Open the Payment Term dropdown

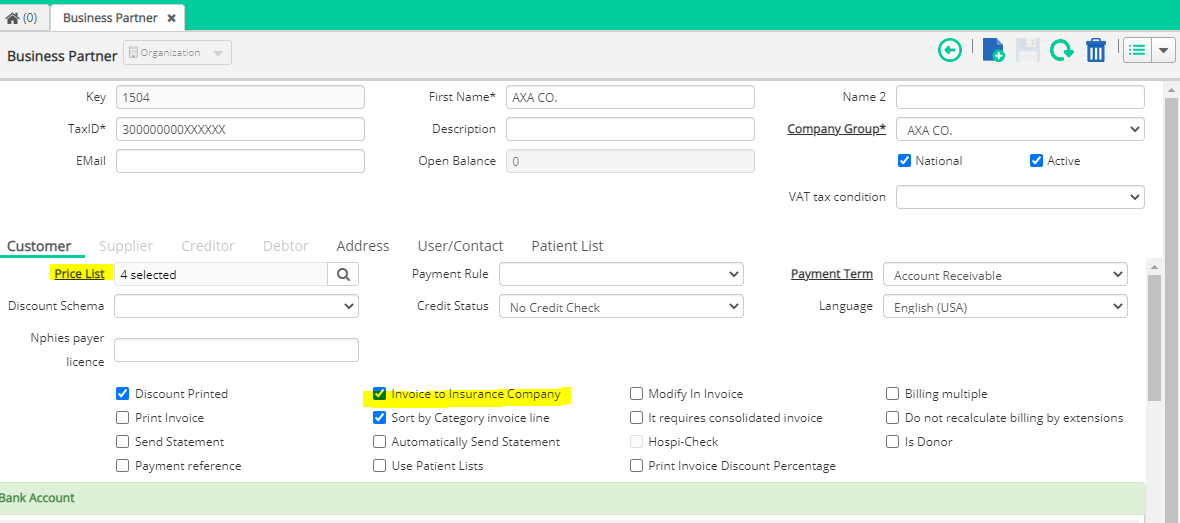click(1005, 275)
